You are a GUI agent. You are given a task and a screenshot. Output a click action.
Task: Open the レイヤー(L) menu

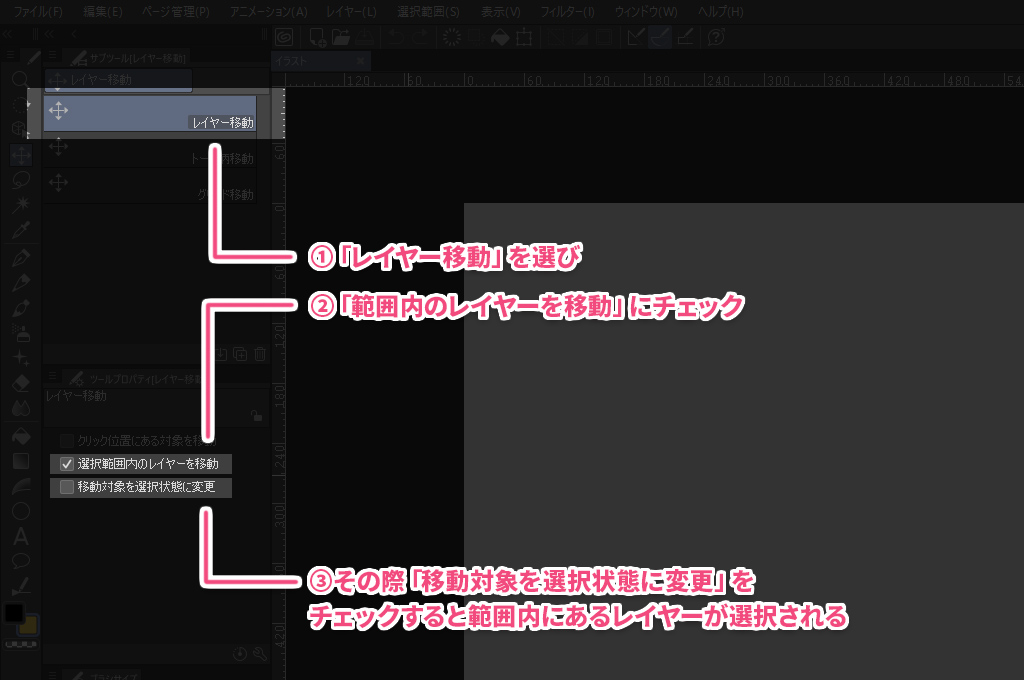(x=351, y=12)
